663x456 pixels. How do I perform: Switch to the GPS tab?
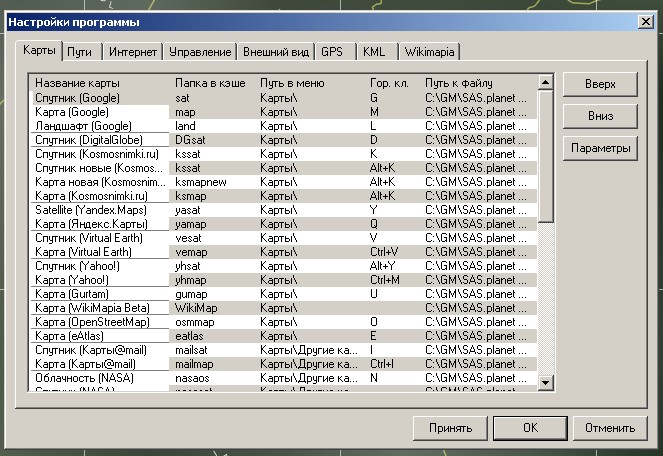click(x=333, y=52)
